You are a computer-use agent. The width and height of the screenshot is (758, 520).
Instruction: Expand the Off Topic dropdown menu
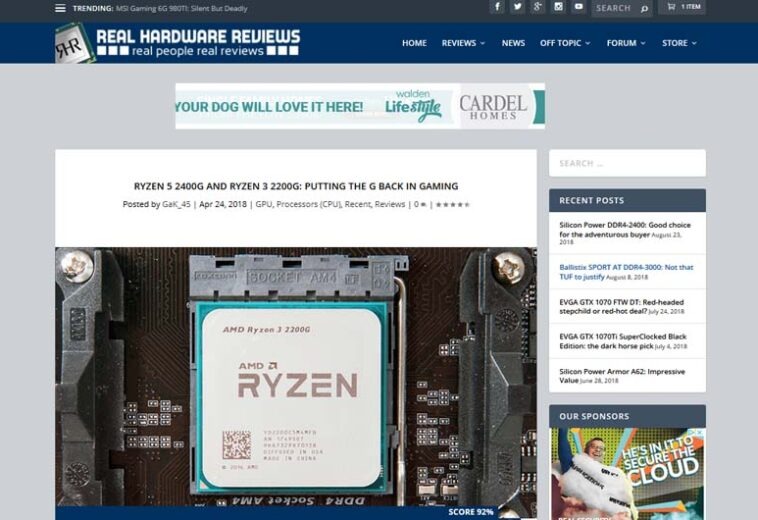coord(565,43)
